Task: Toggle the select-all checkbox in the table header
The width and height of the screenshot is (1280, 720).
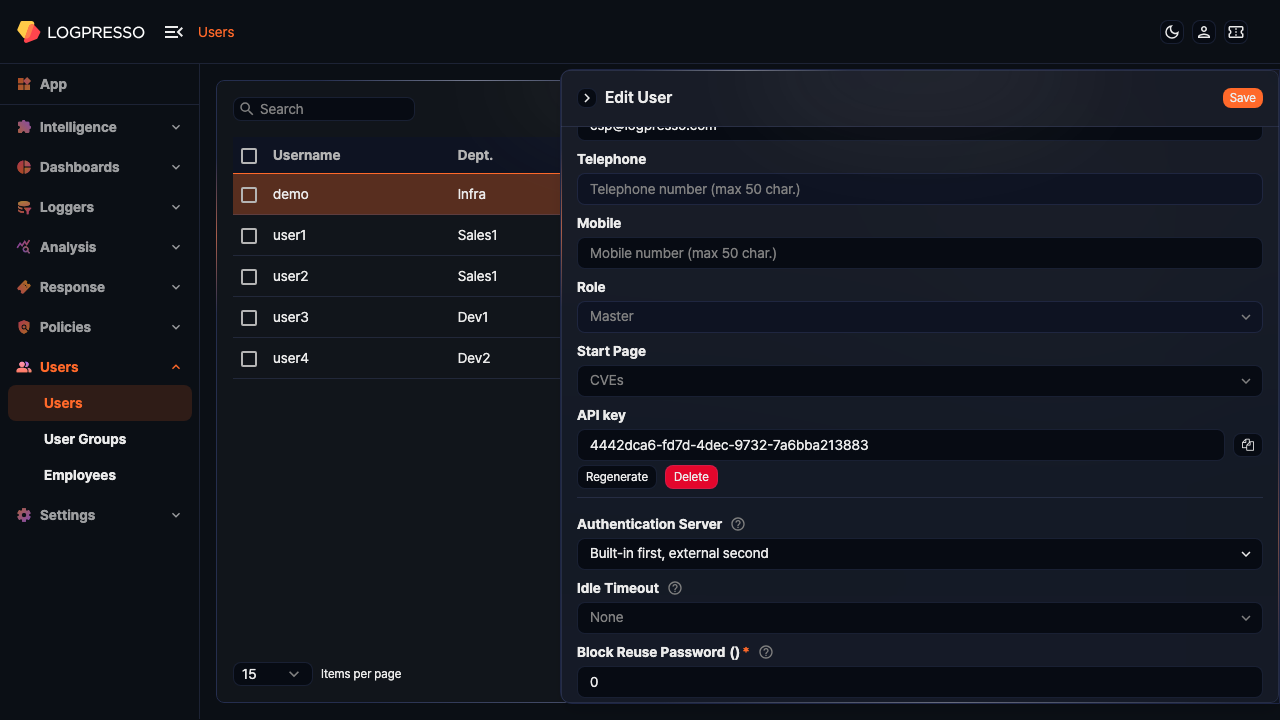Action: pos(248,155)
